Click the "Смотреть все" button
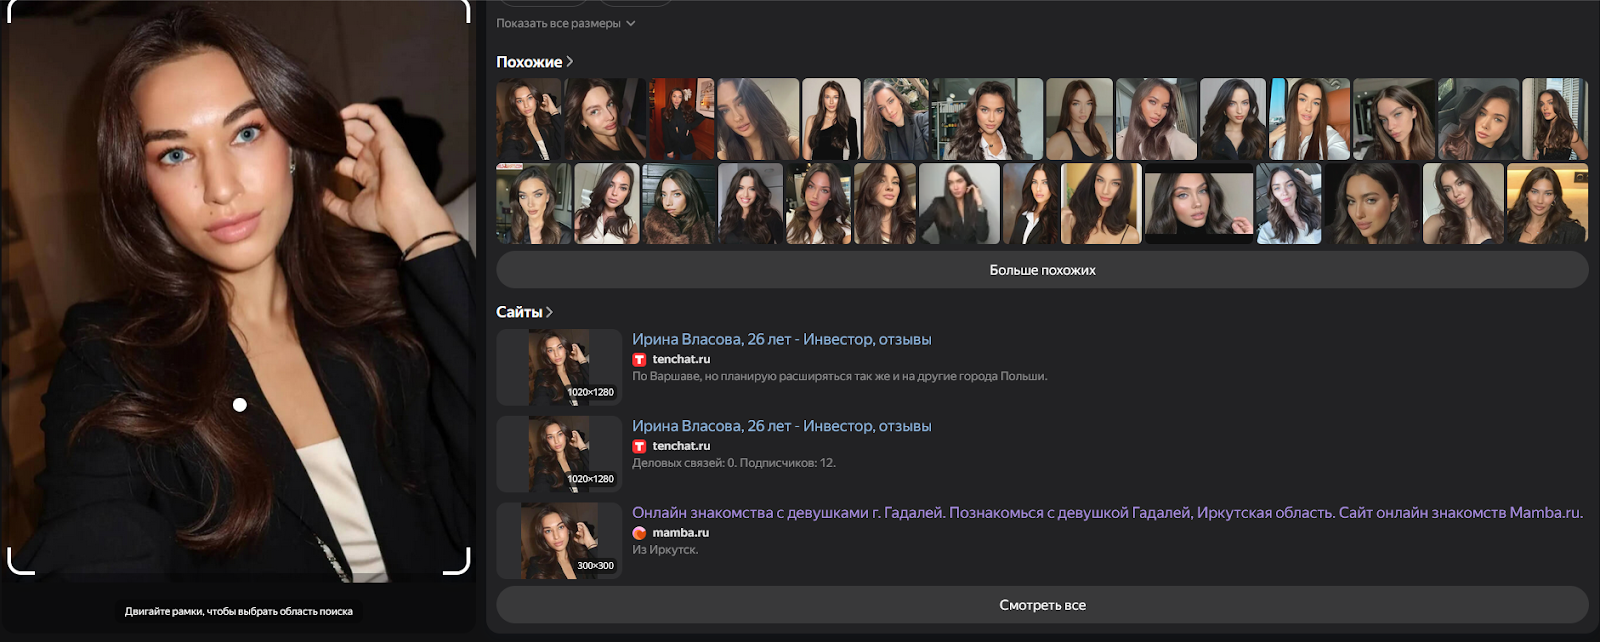 (1042, 605)
